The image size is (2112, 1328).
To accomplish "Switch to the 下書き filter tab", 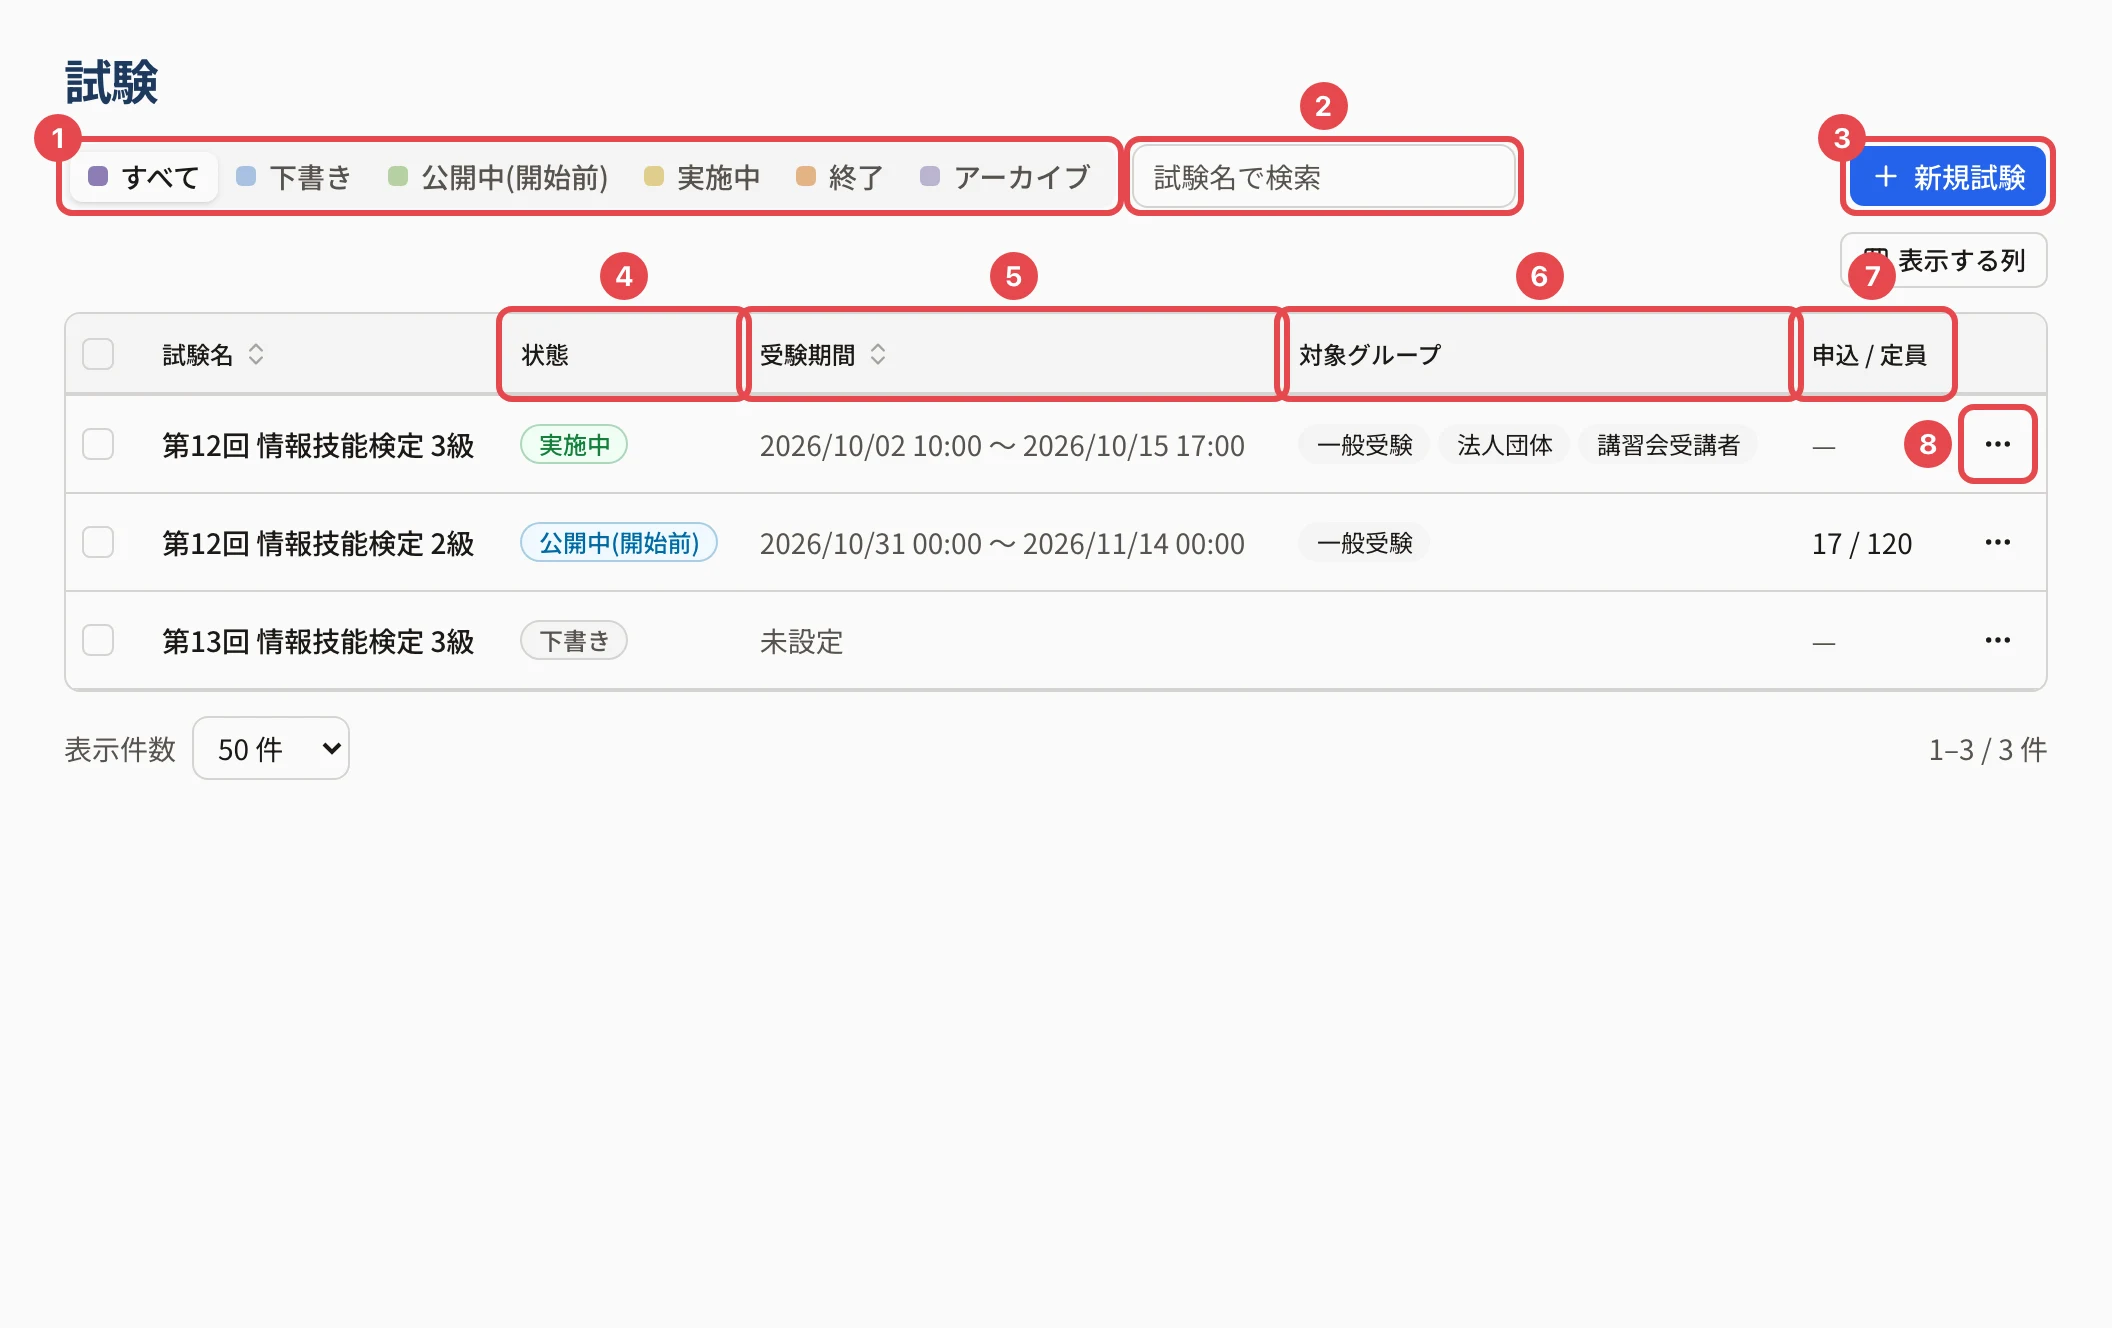I will pyautogui.click(x=294, y=177).
